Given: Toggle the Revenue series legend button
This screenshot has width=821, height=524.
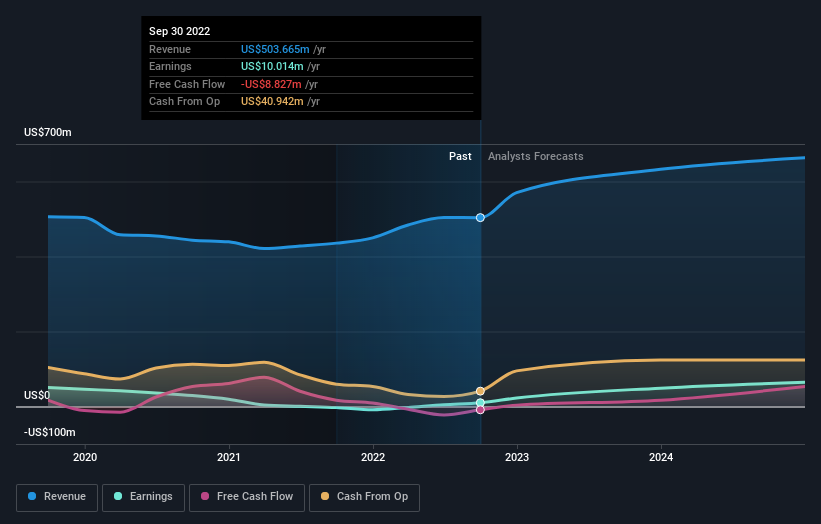Looking at the screenshot, I should pos(57,497).
